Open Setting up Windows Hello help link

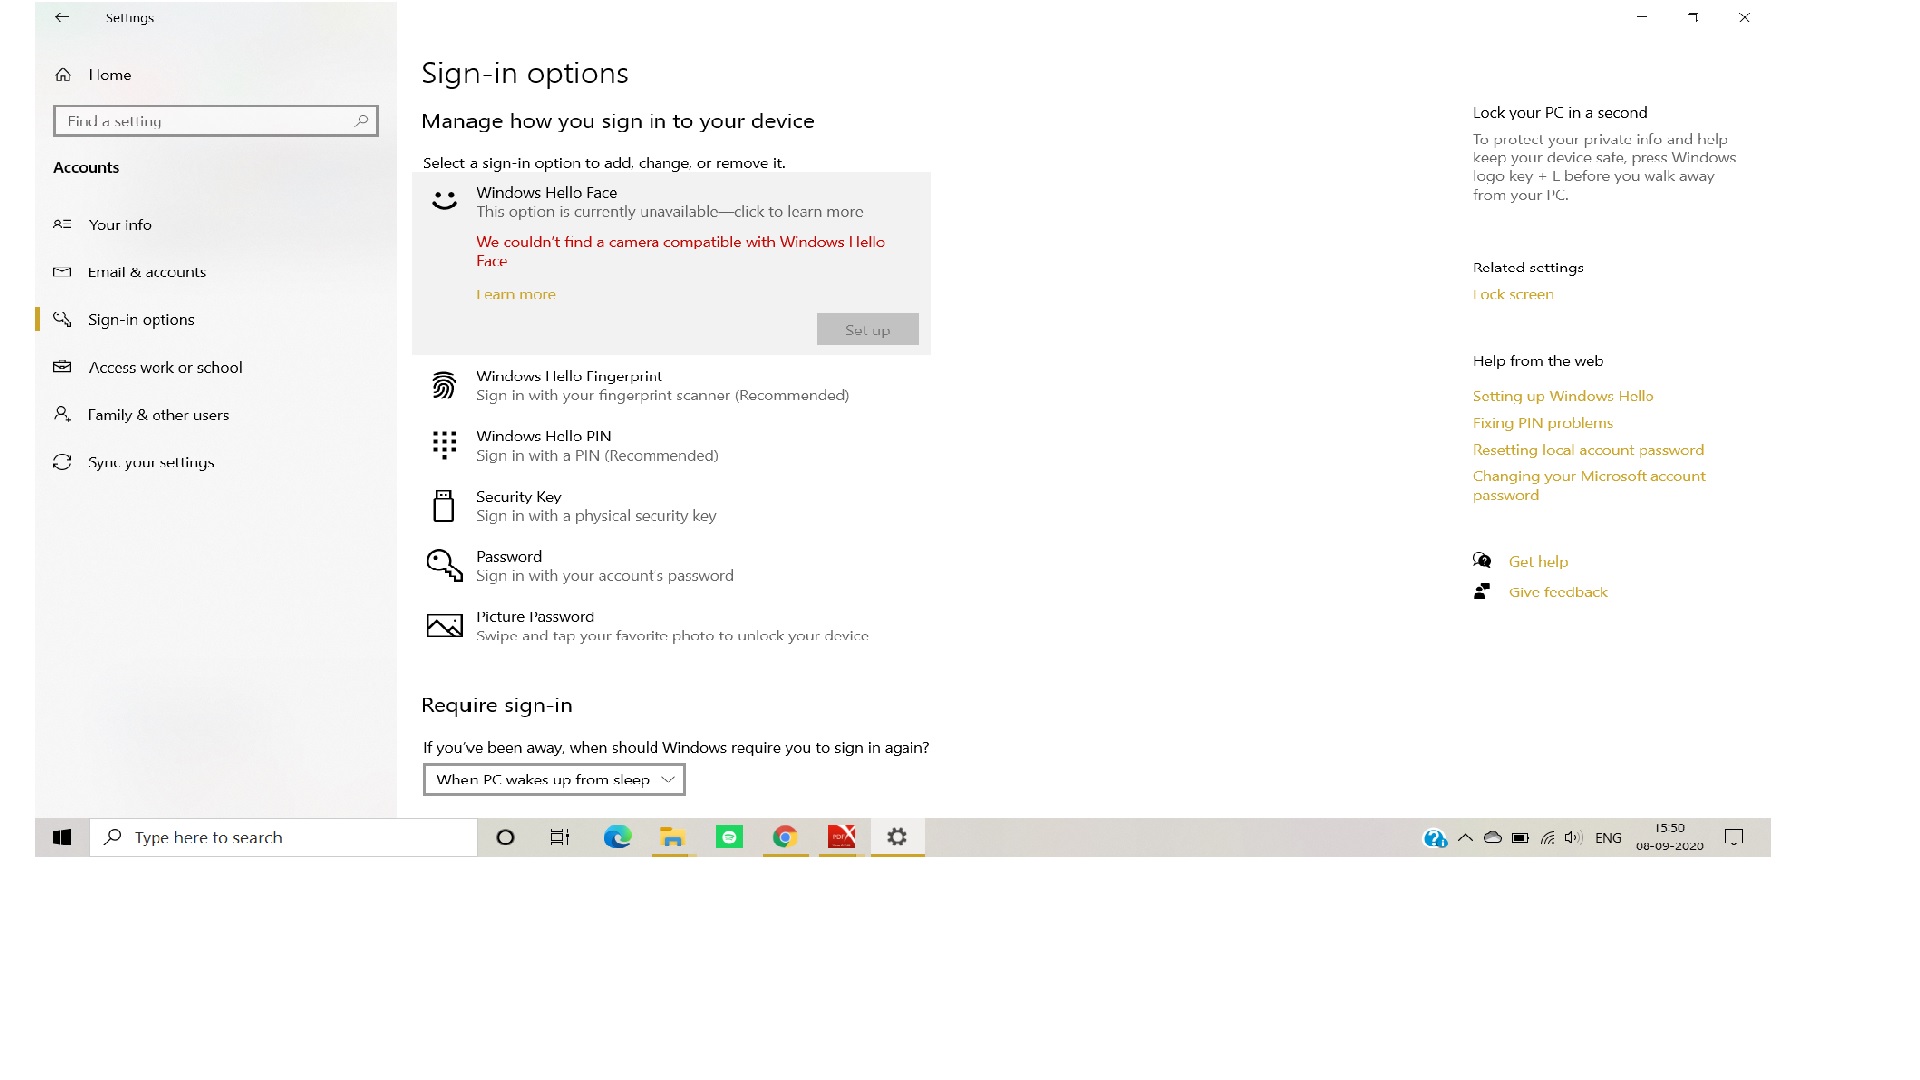(x=1563, y=397)
